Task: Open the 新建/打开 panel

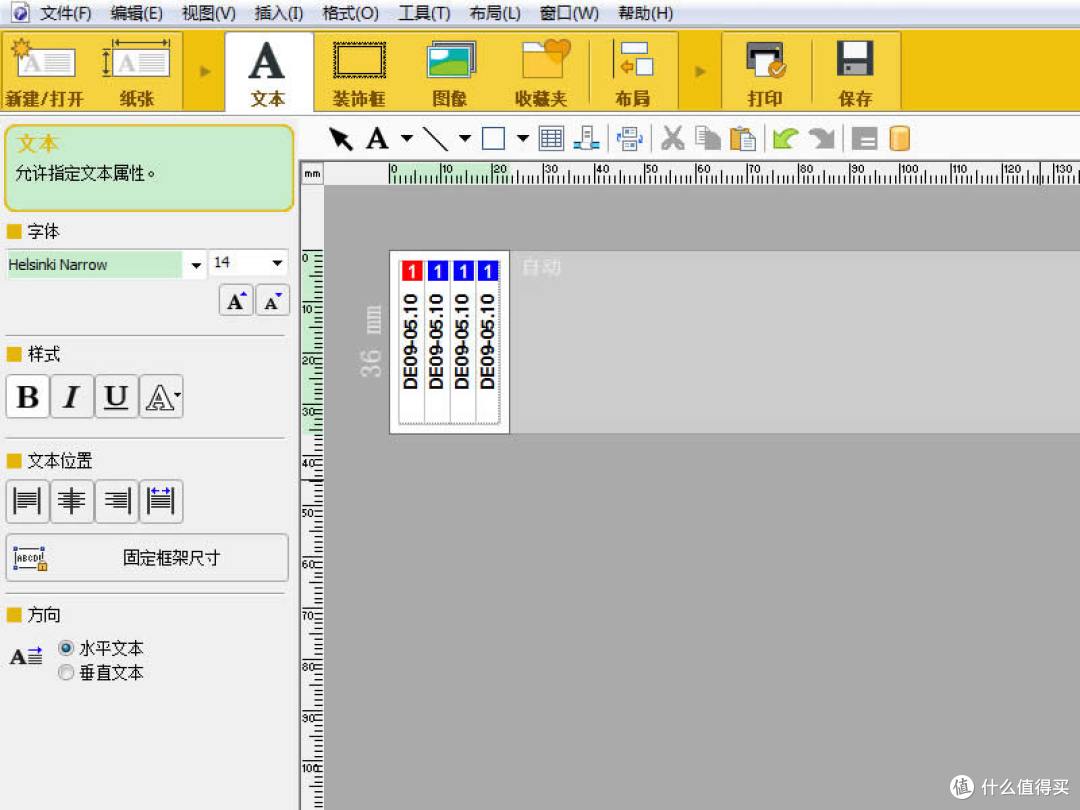Action: click(x=45, y=72)
